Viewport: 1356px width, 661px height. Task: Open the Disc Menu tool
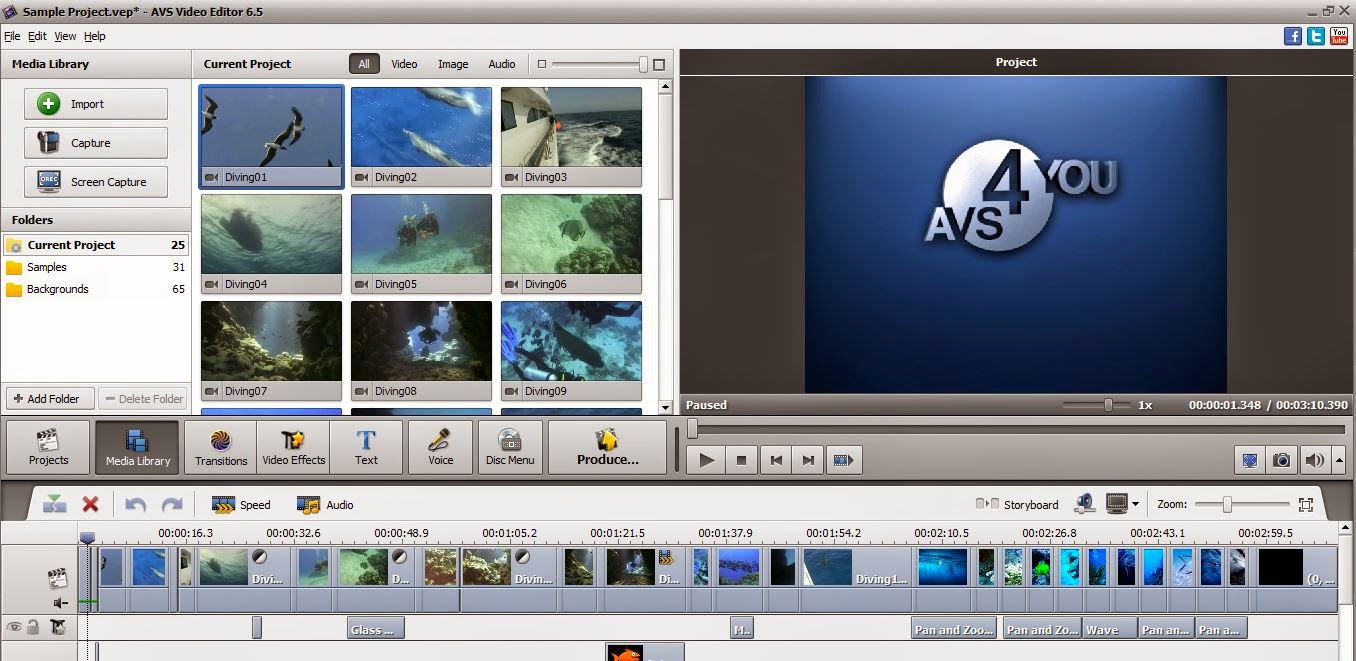[x=510, y=447]
